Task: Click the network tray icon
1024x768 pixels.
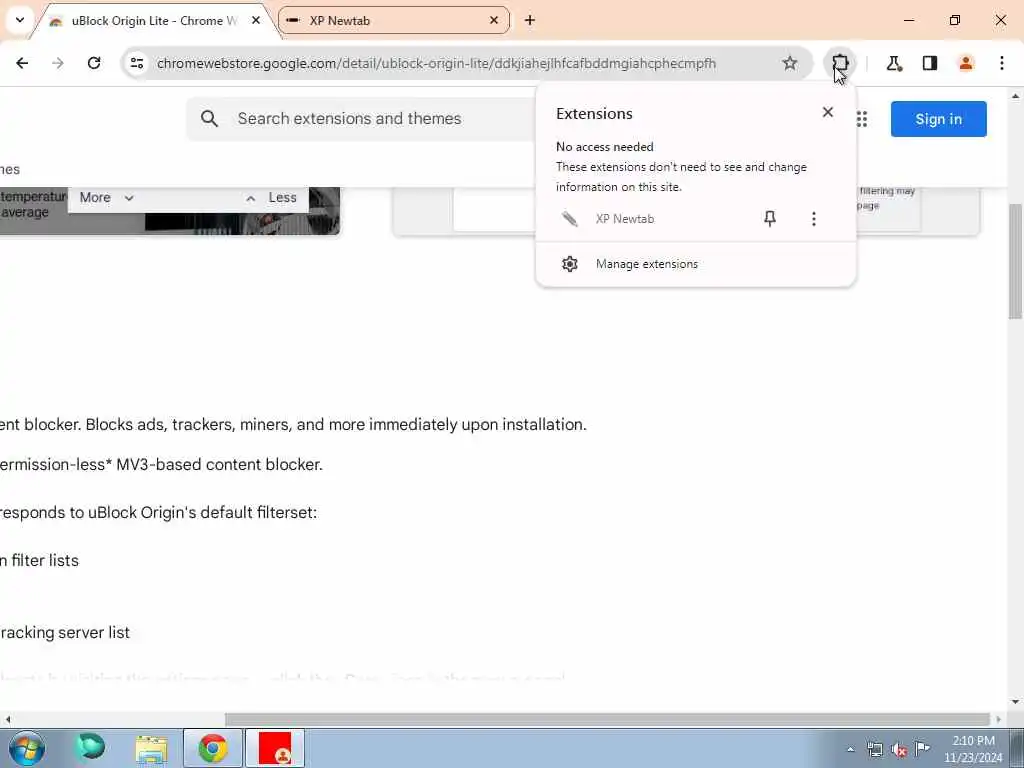Action: 874,750
